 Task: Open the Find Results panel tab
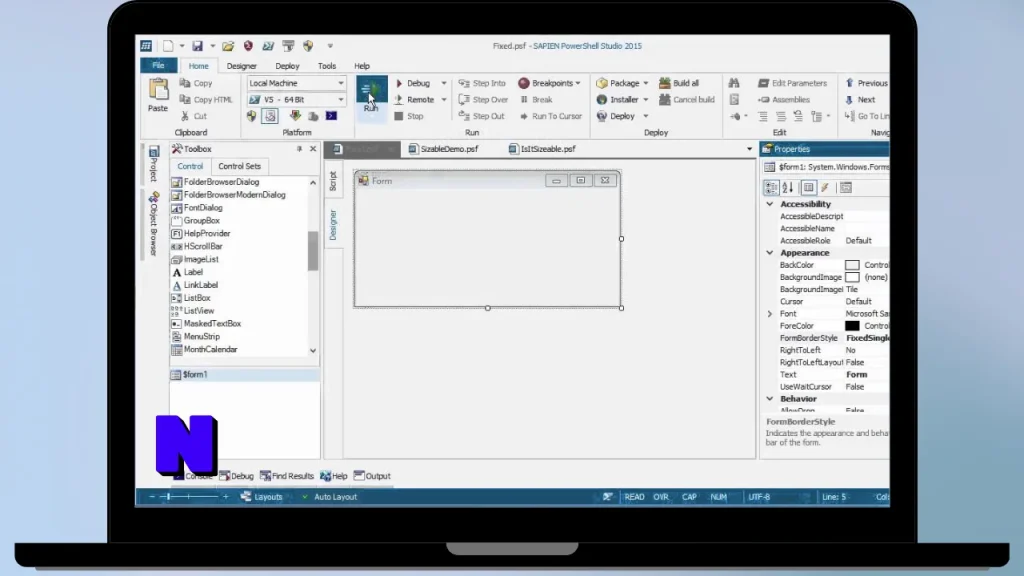(287, 476)
